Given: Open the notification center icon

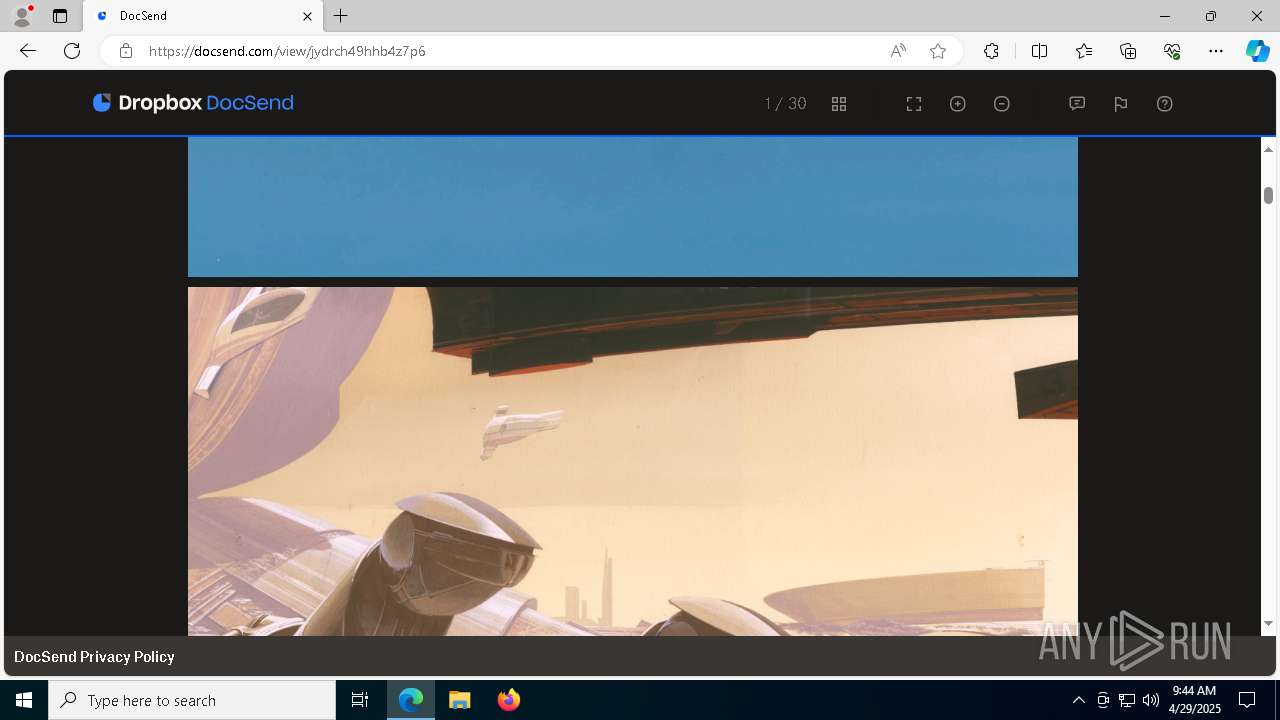Looking at the screenshot, I should [x=1247, y=700].
